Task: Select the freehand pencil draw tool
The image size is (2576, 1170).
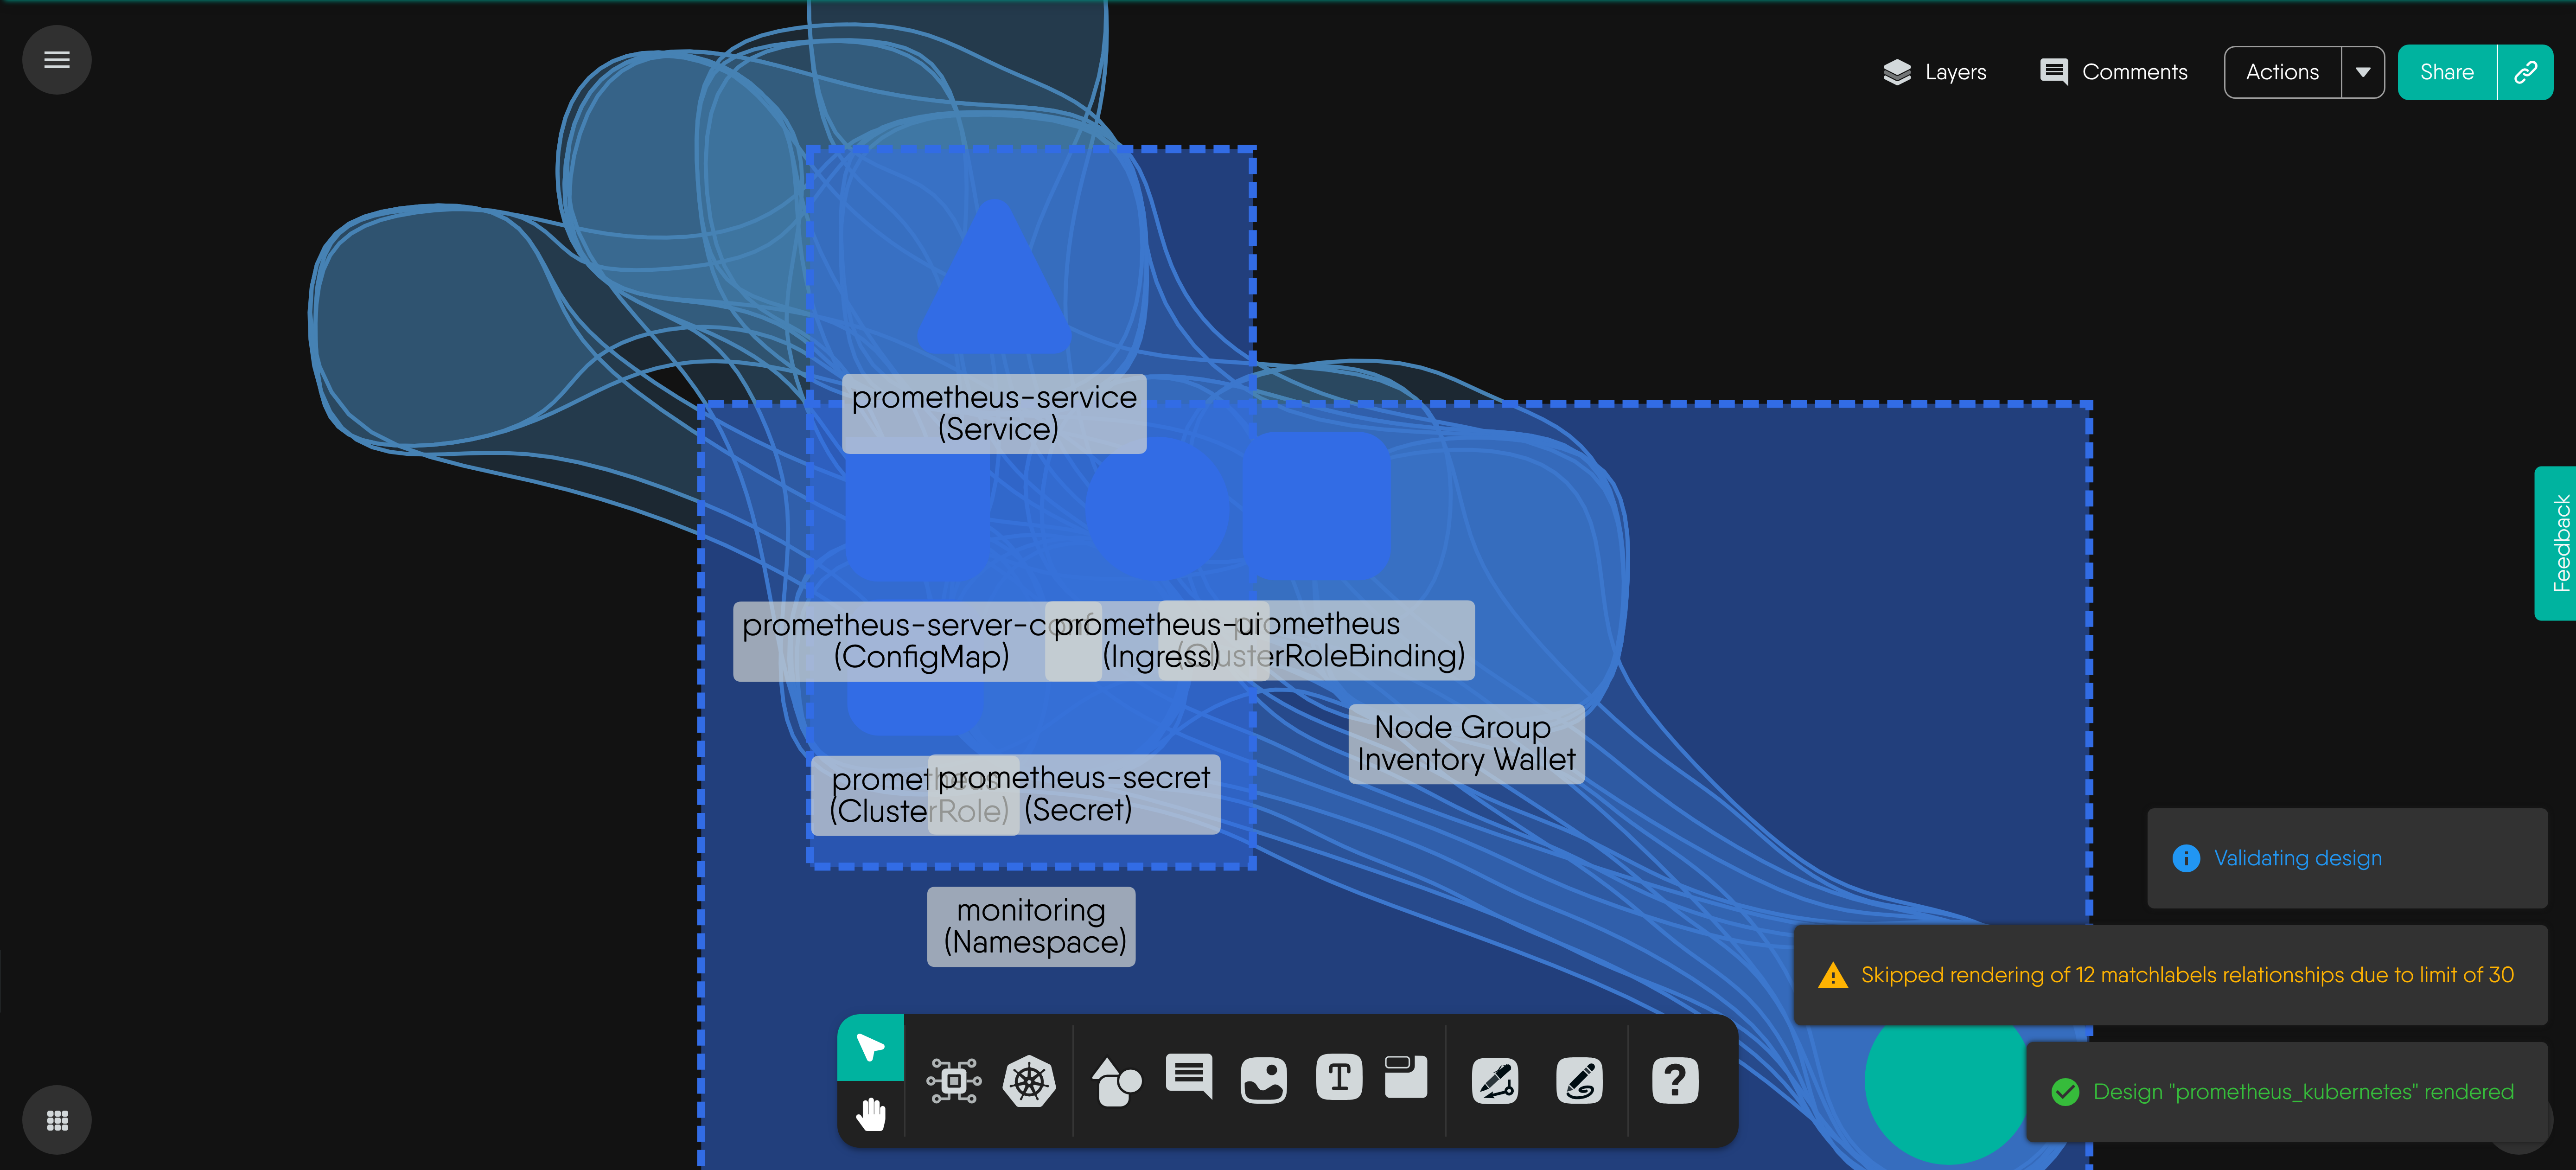Action: [x=1579, y=1081]
